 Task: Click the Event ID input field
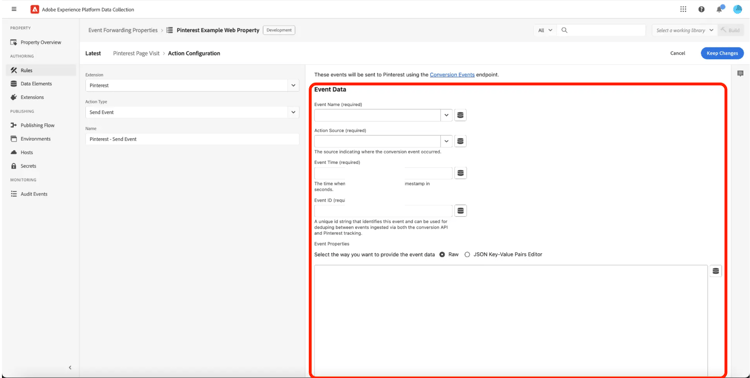[x=383, y=211]
